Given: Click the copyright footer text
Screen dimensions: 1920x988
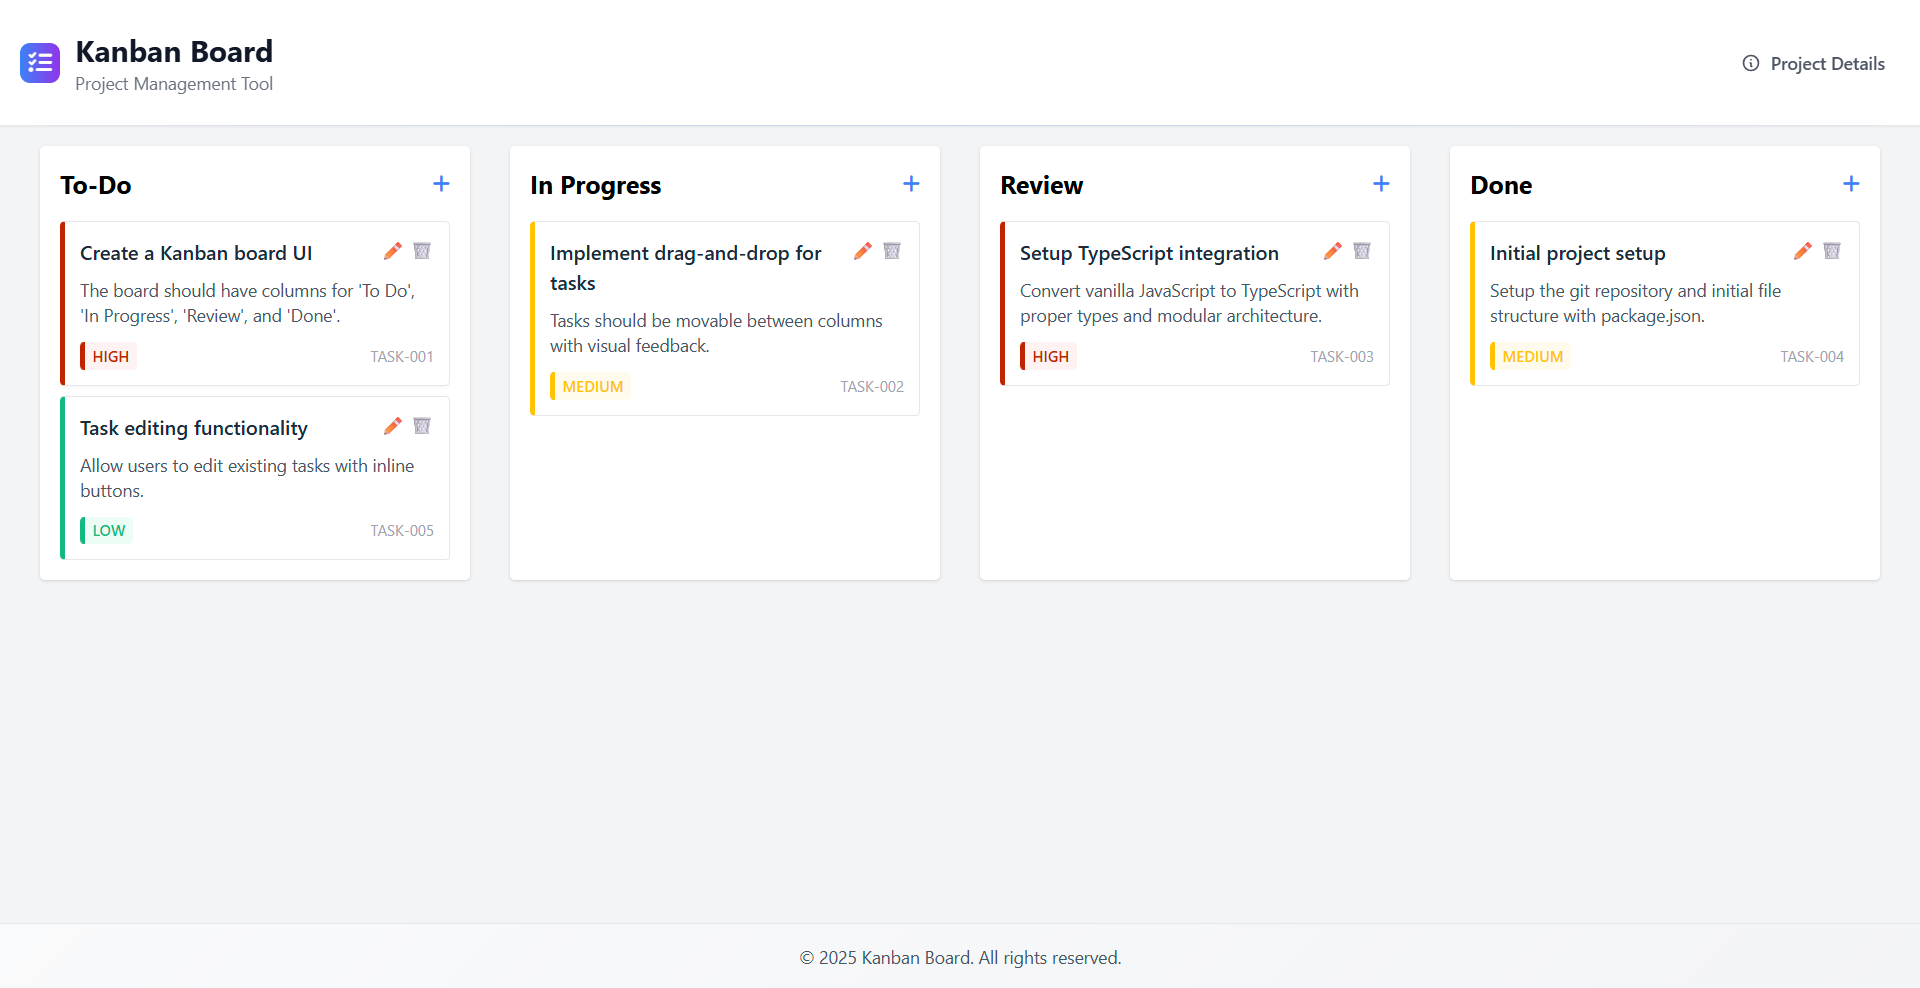Looking at the screenshot, I should (x=960, y=958).
